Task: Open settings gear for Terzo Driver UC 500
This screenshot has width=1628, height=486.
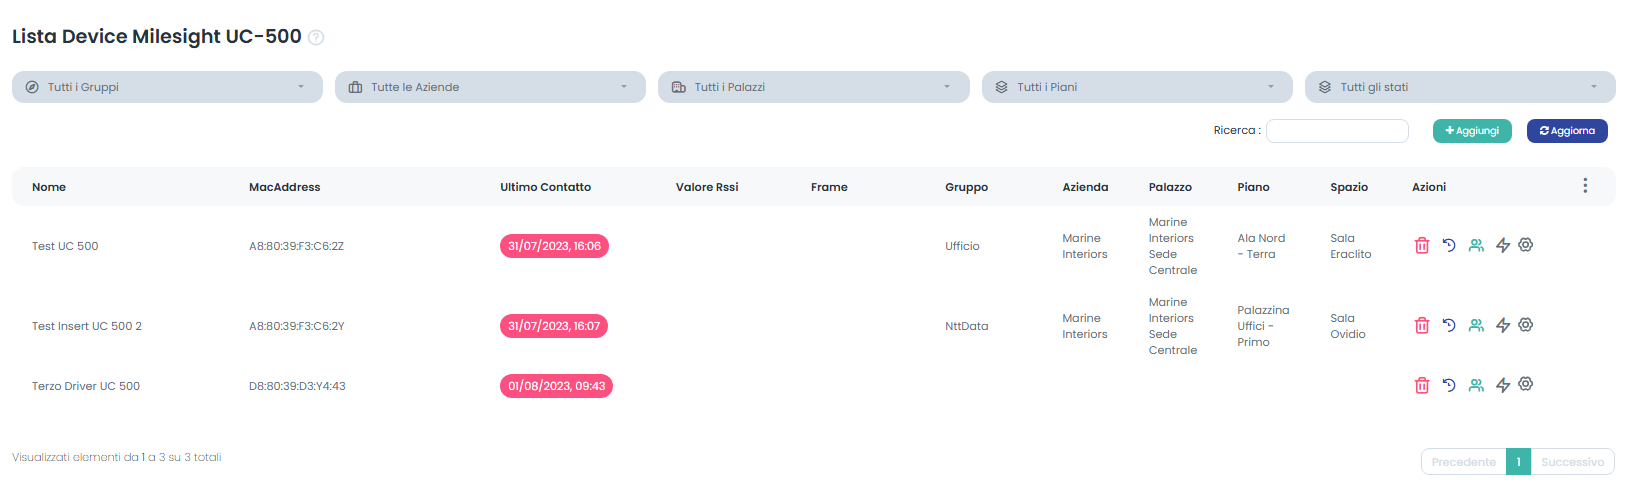Action: pos(1525,384)
